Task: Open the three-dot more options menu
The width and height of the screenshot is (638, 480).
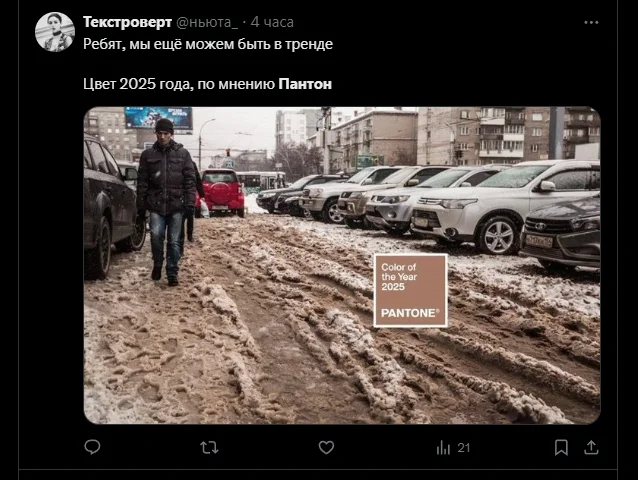Action: (x=591, y=22)
